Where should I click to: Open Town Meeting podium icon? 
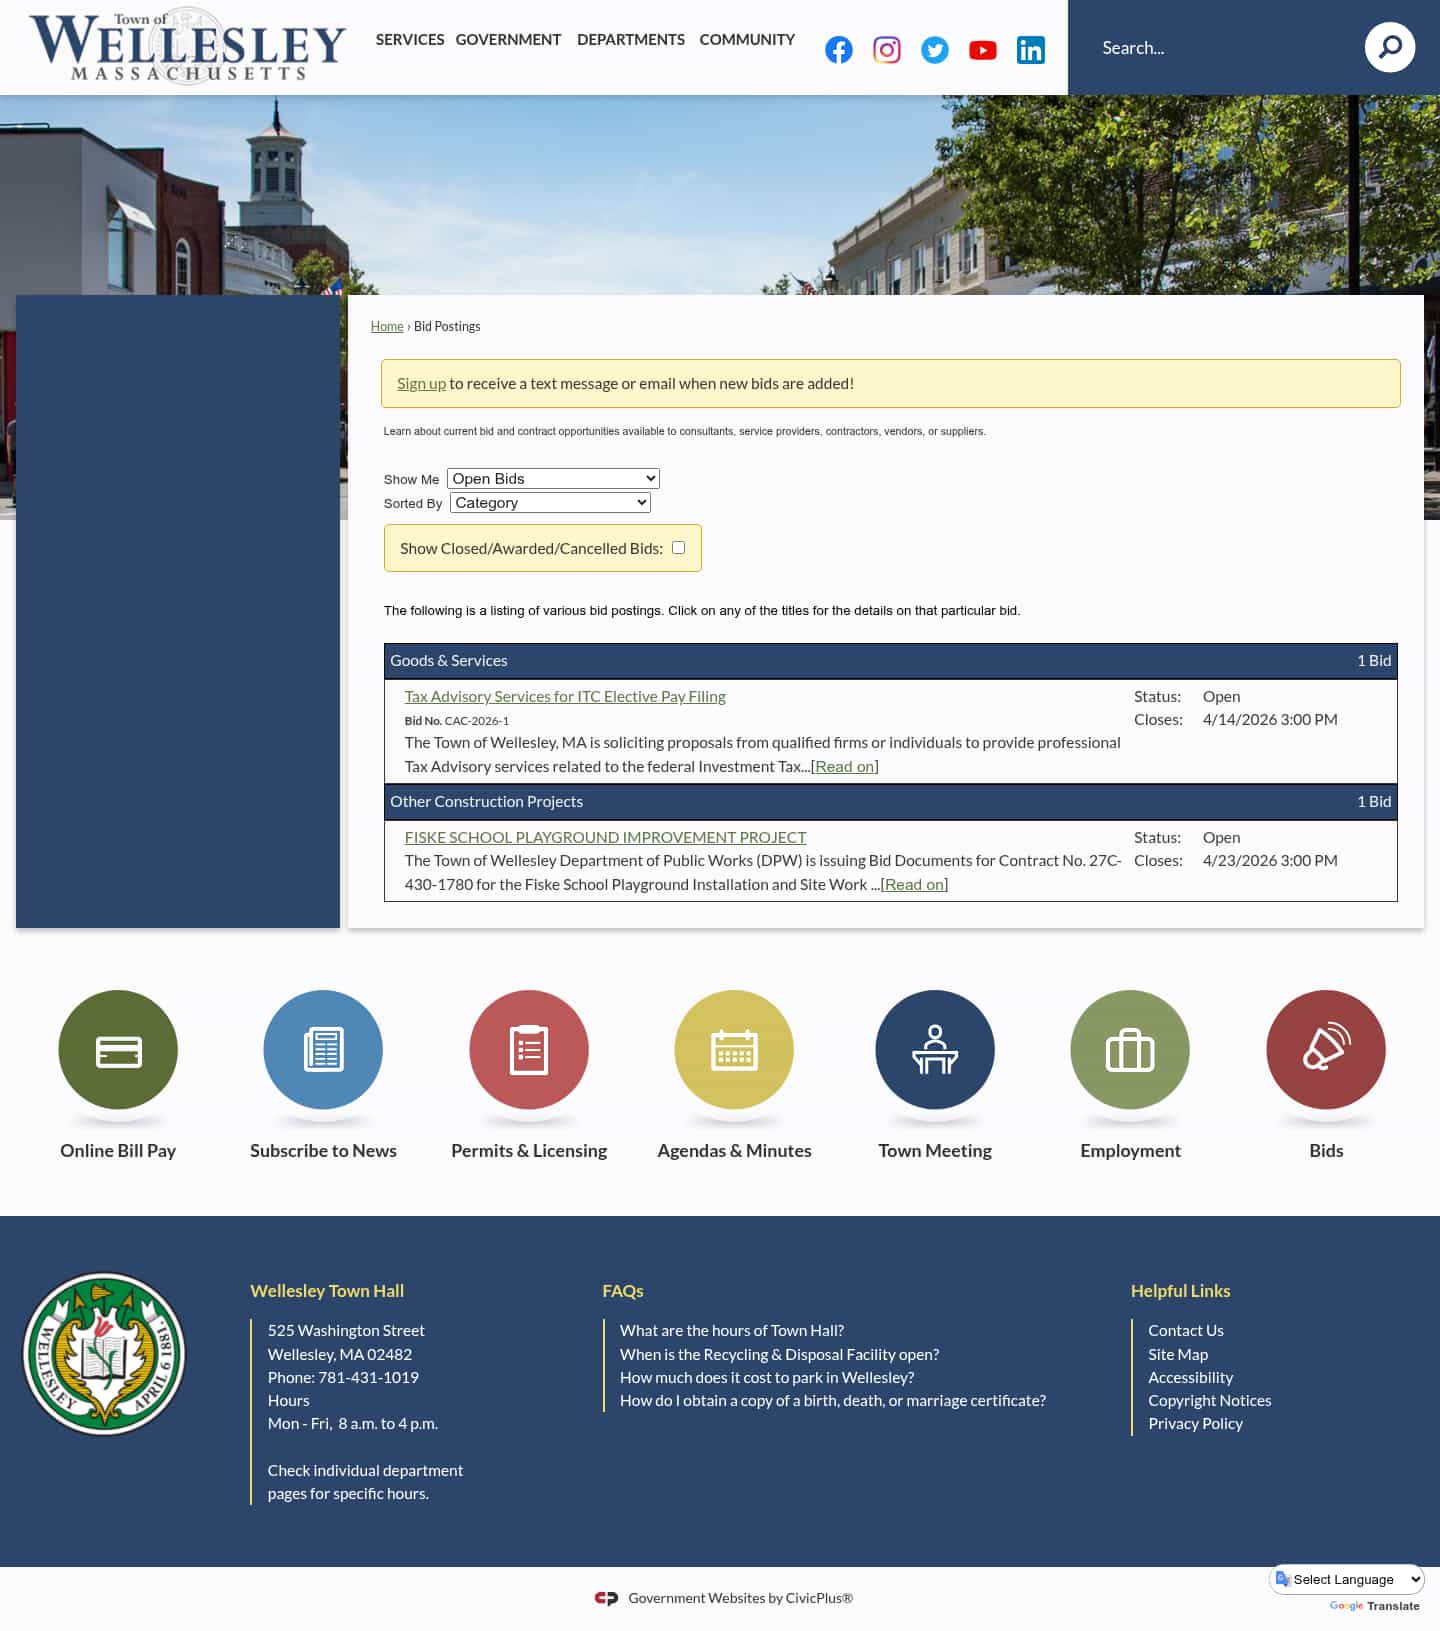coord(935,1050)
